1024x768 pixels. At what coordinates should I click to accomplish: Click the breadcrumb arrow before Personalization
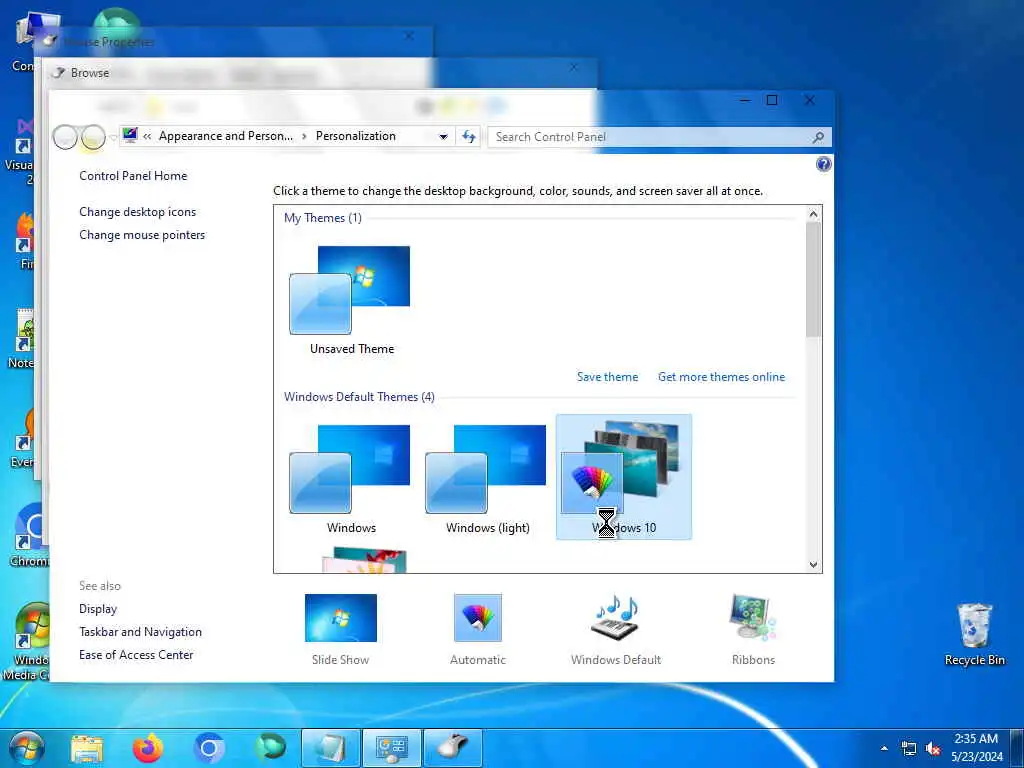tap(304, 136)
